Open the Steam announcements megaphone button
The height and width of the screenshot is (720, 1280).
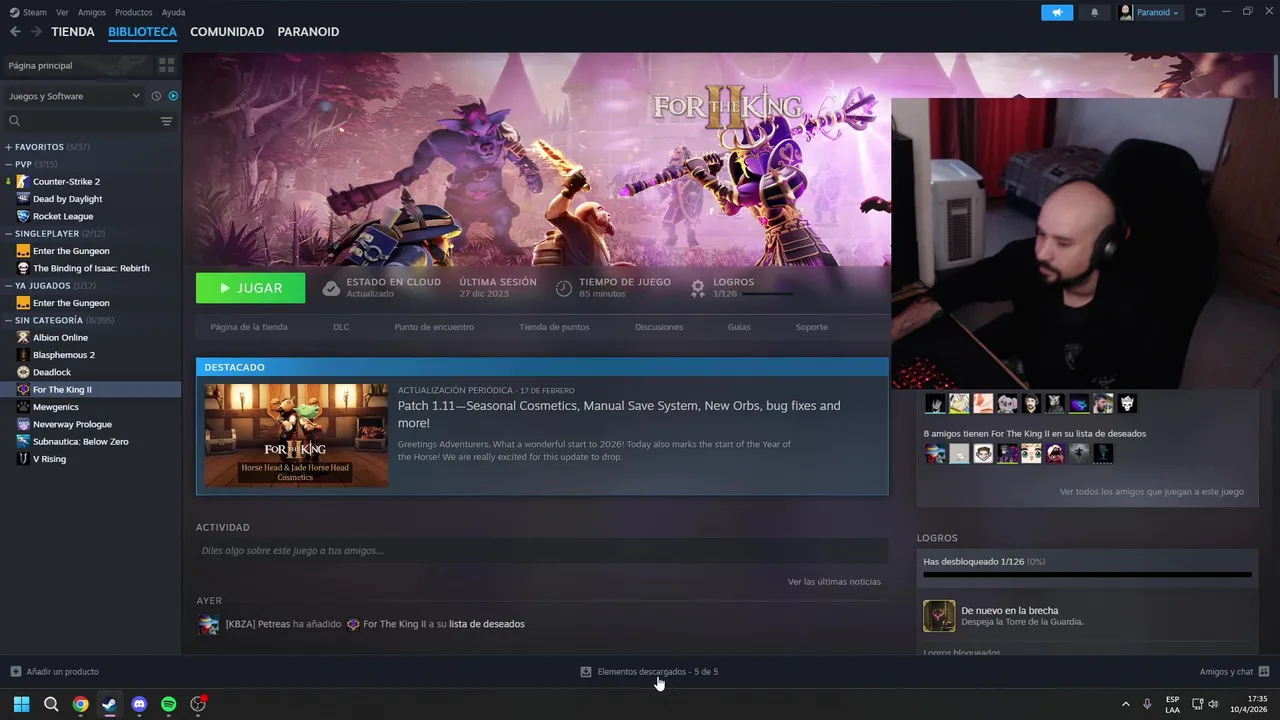1057,12
